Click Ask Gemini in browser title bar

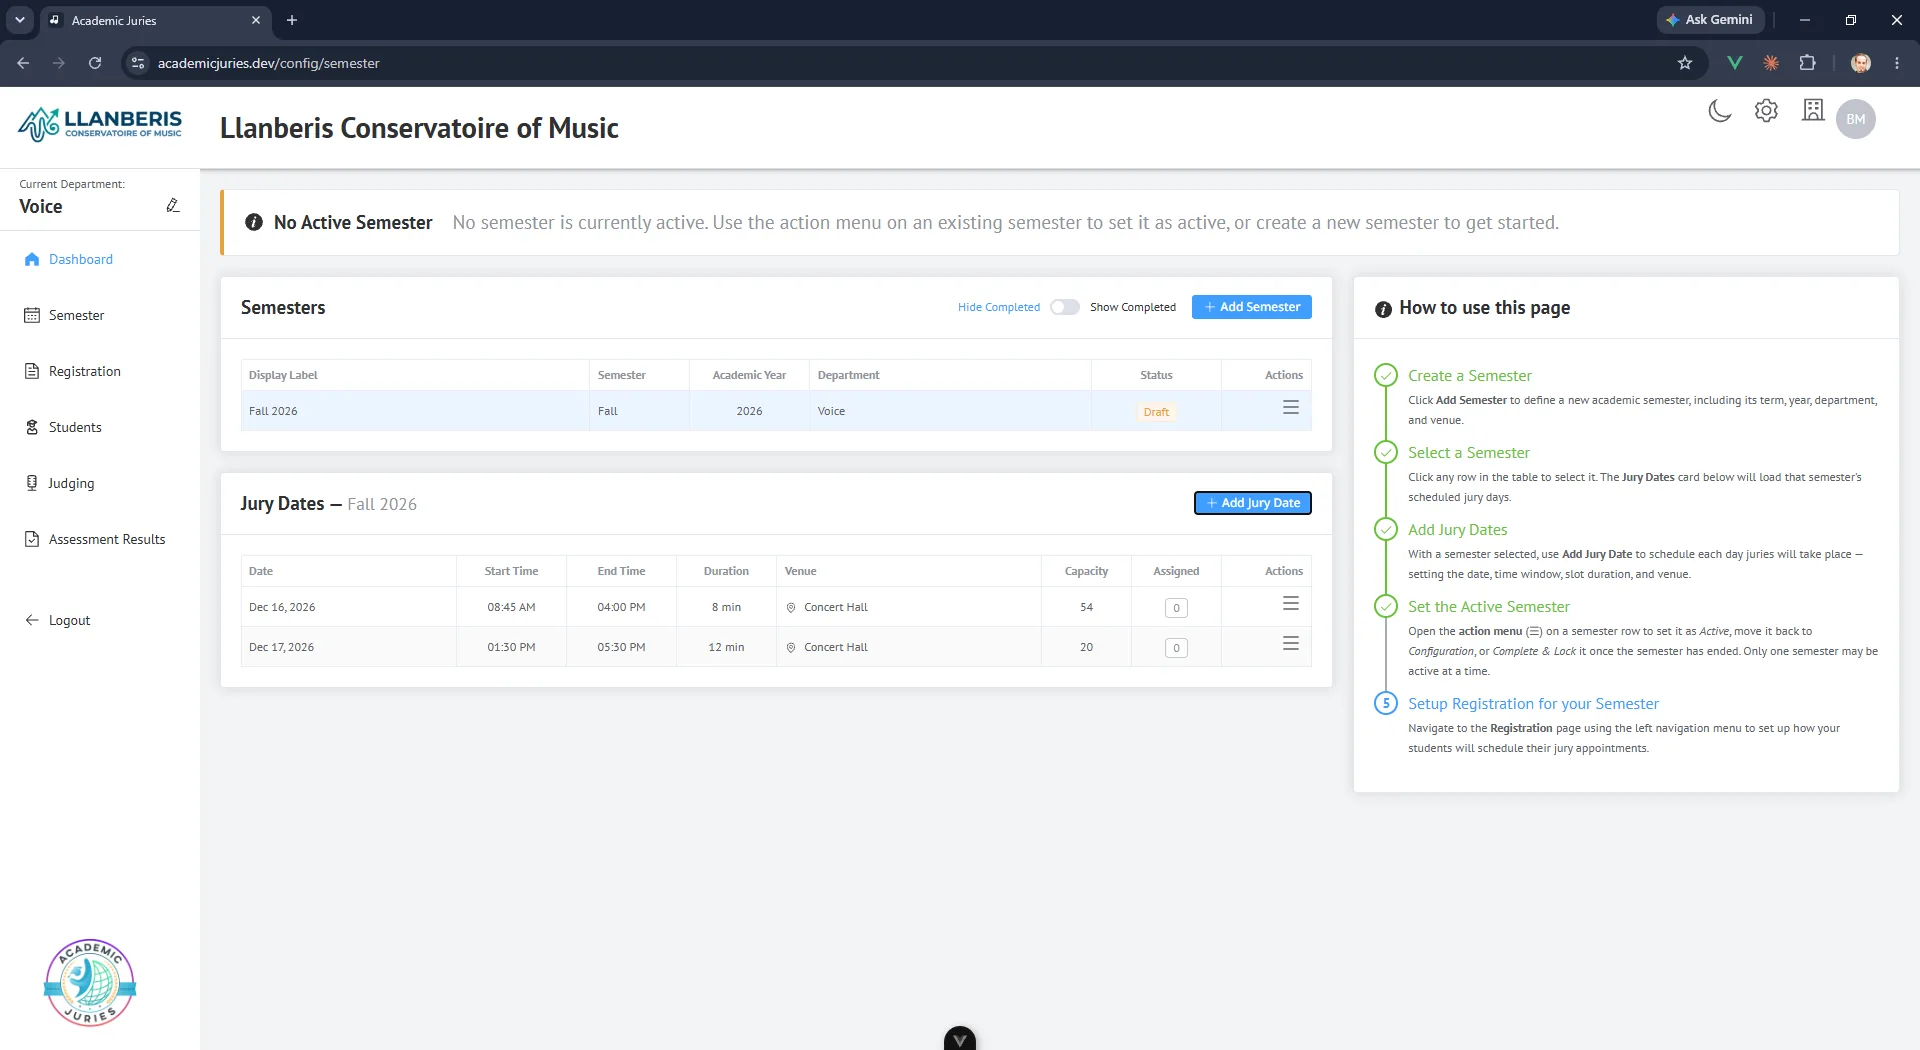tap(1710, 20)
